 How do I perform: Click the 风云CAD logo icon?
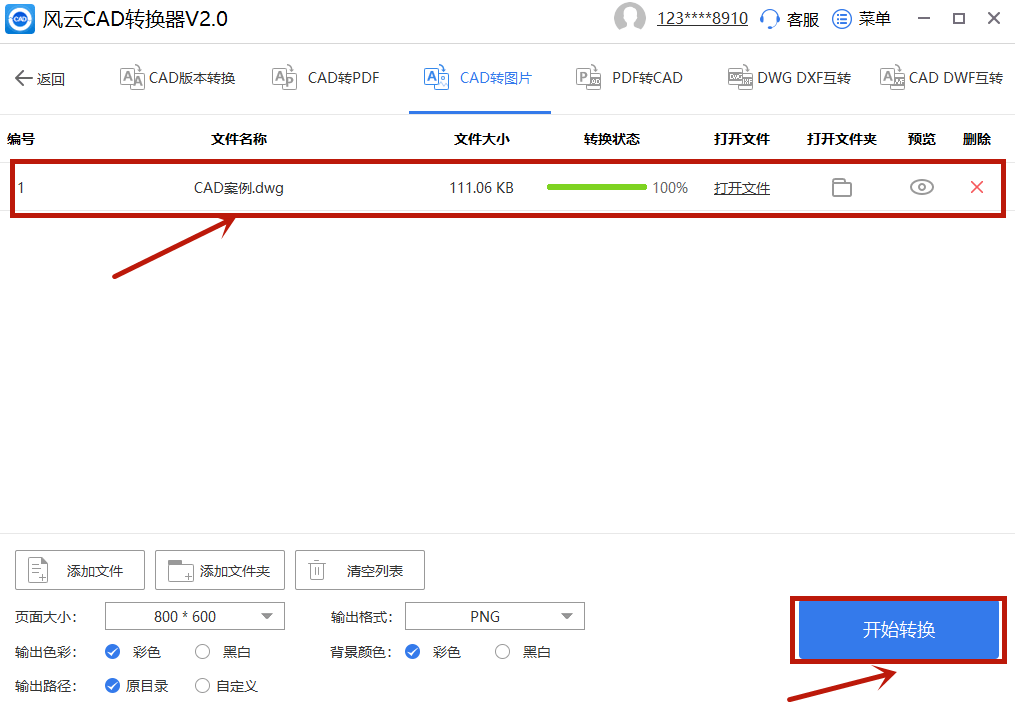pyautogui.click(x=20, y=18)
